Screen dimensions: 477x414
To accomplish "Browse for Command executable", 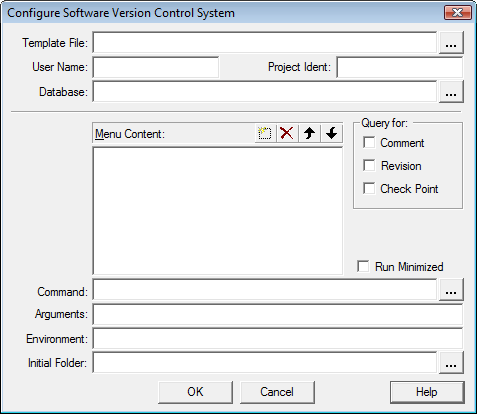I will 451,290.
